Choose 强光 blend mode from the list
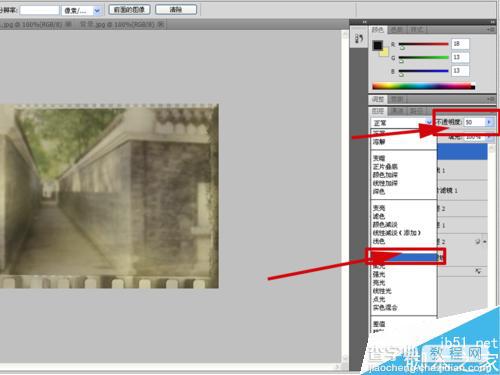This screenshot has height=375, width=500. pos(379,274)
